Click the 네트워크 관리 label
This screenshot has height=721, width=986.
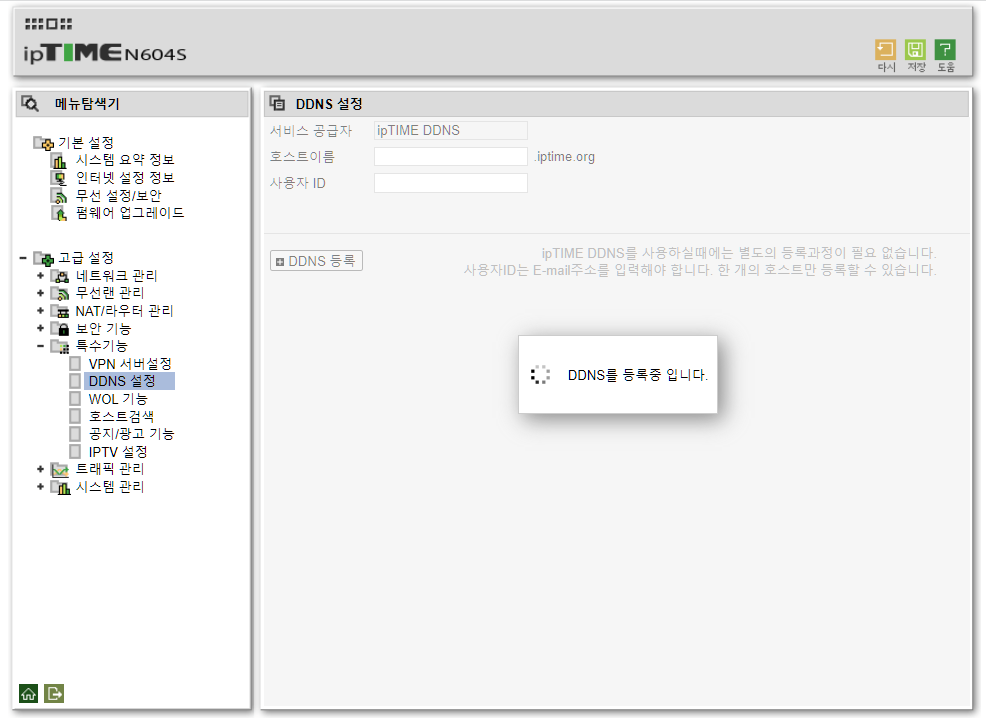click(x=116, y=275)
